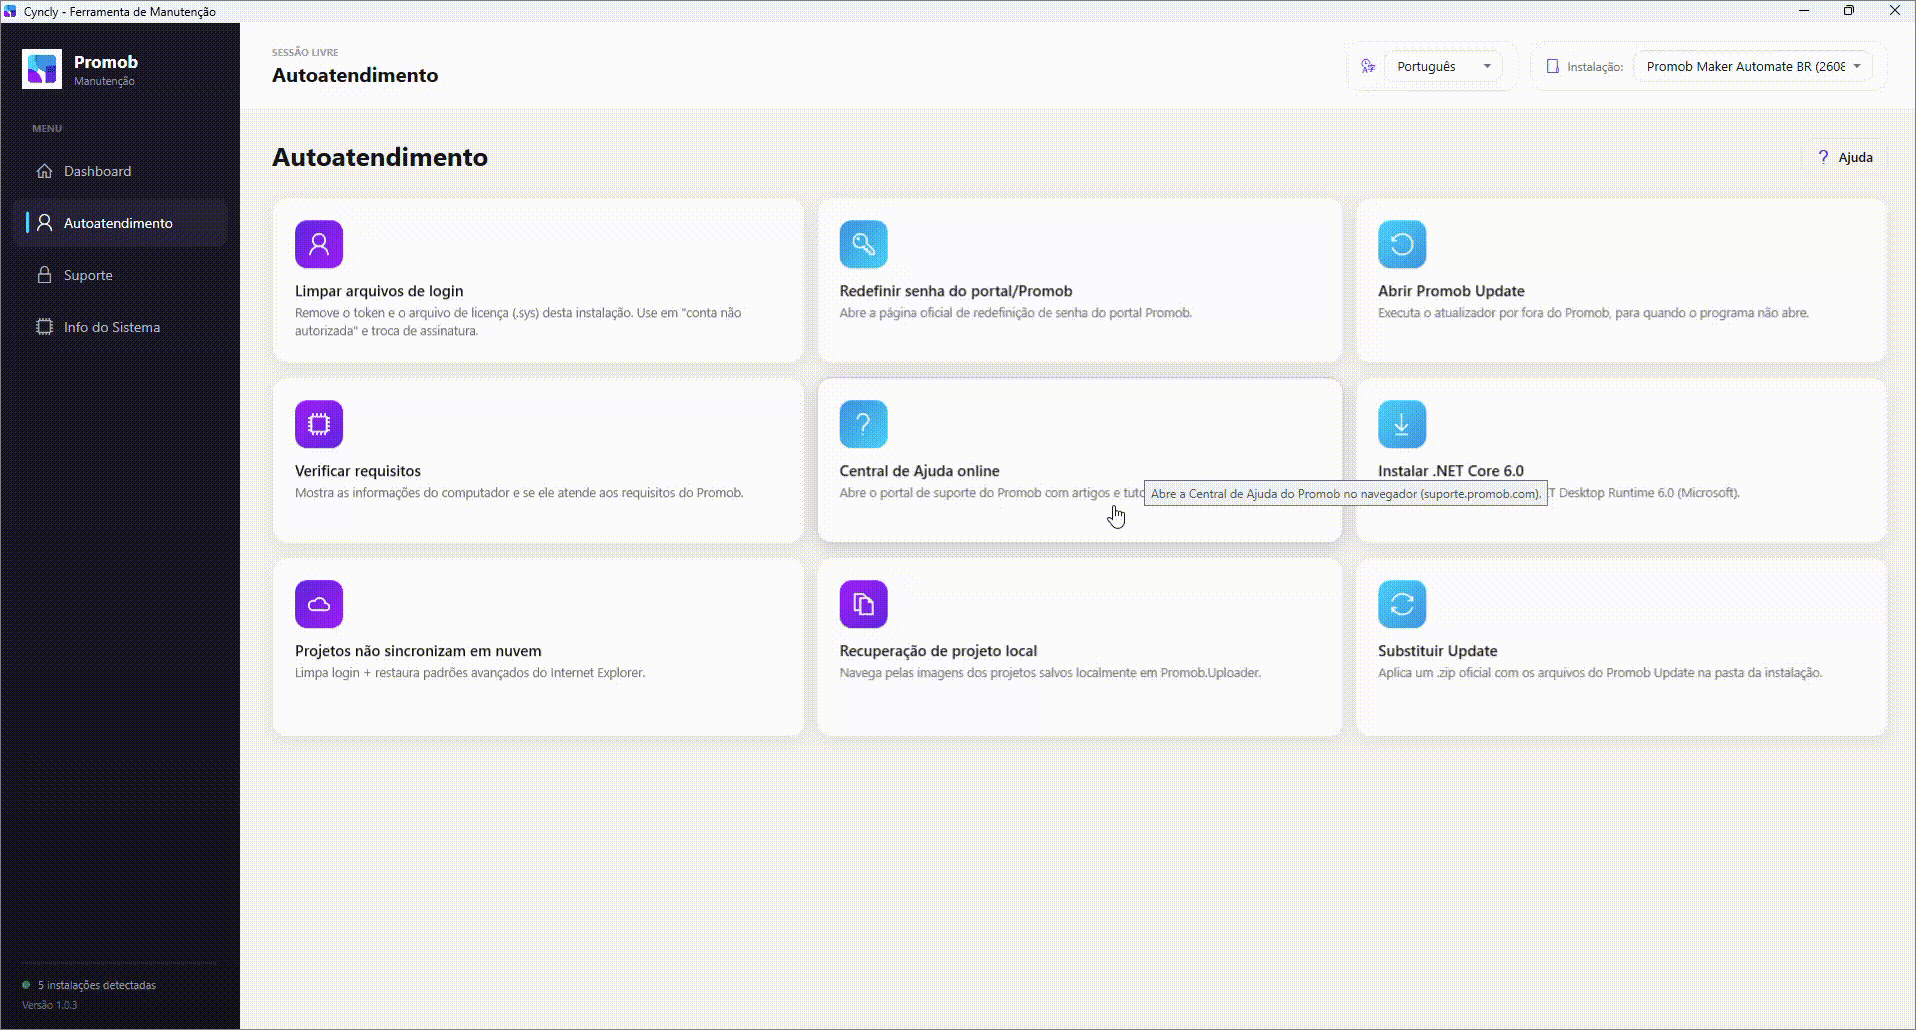1916x1030 pixels.
Task: Click the language translate icon in header
Action: click(1368, 66)
